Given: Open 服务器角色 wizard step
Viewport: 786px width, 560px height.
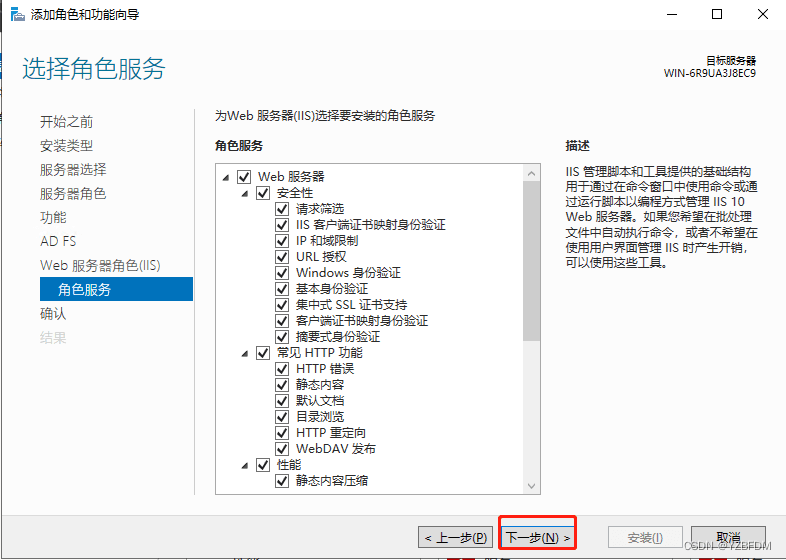Looking at the screenshot, I should 73,194.
